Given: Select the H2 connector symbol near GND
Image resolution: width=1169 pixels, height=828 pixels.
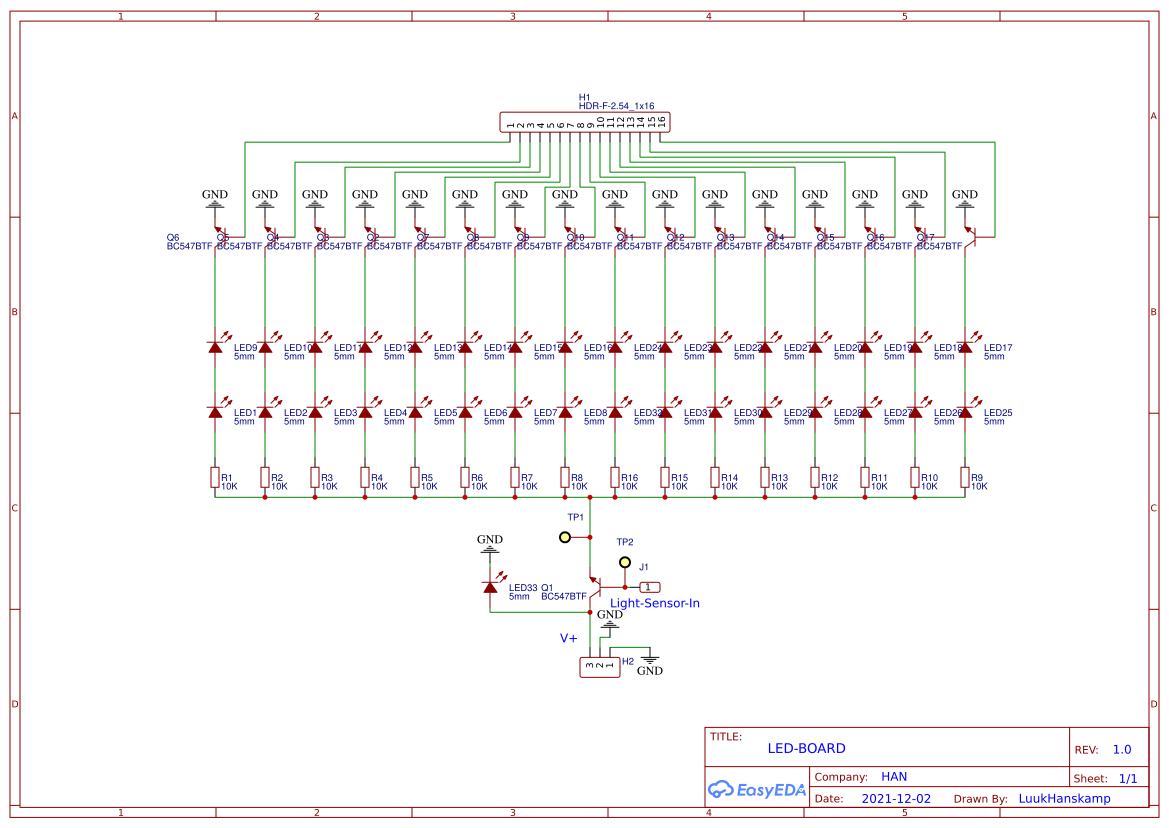Looking at the screenshot, I should click(598, 664).
